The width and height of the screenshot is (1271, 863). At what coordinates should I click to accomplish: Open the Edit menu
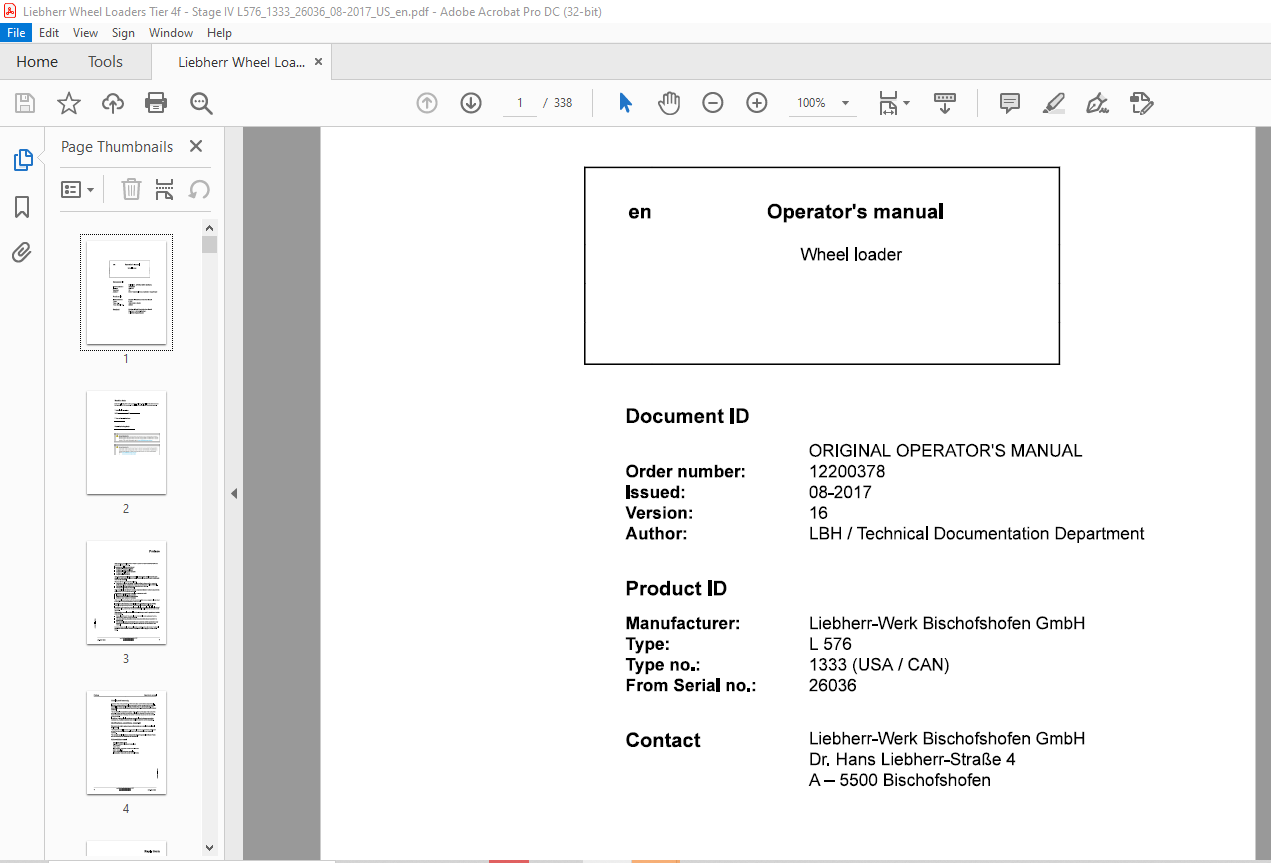49,33
